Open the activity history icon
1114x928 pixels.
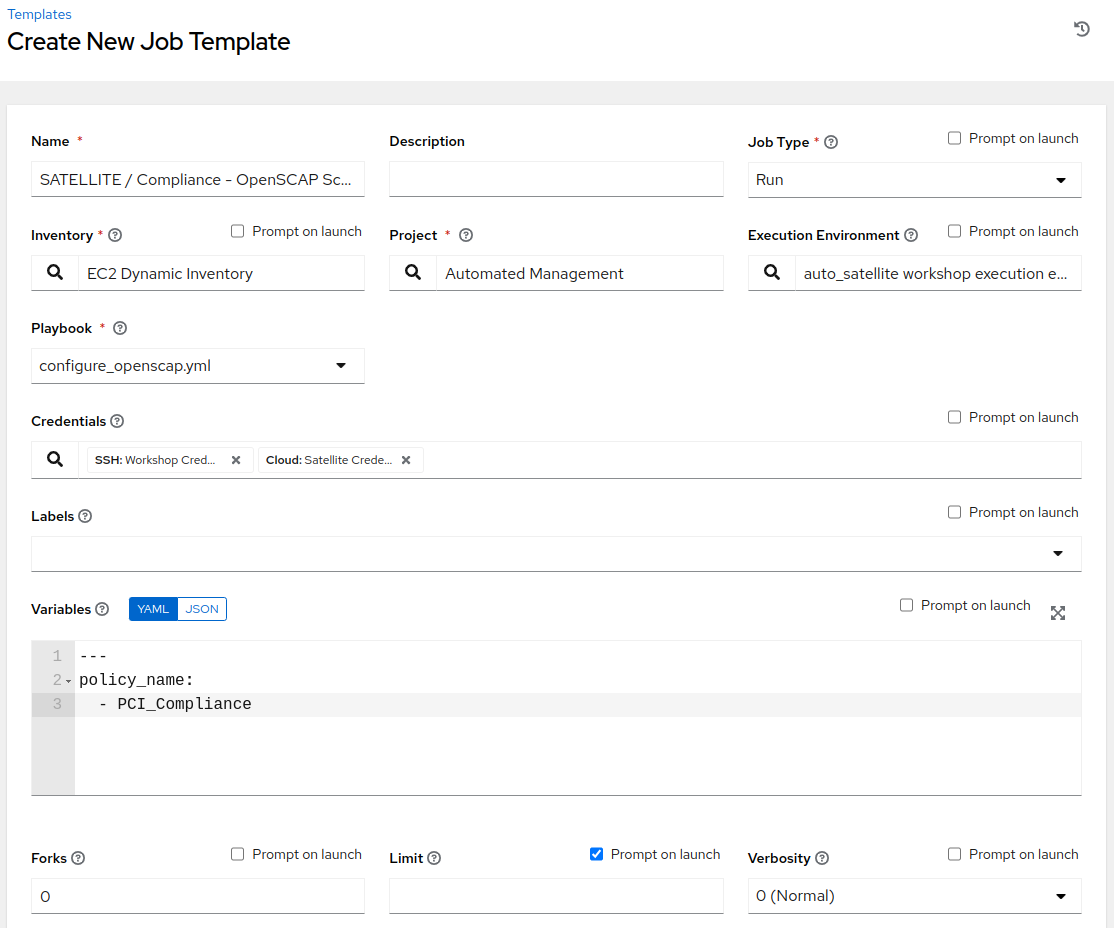point(1081,29)
